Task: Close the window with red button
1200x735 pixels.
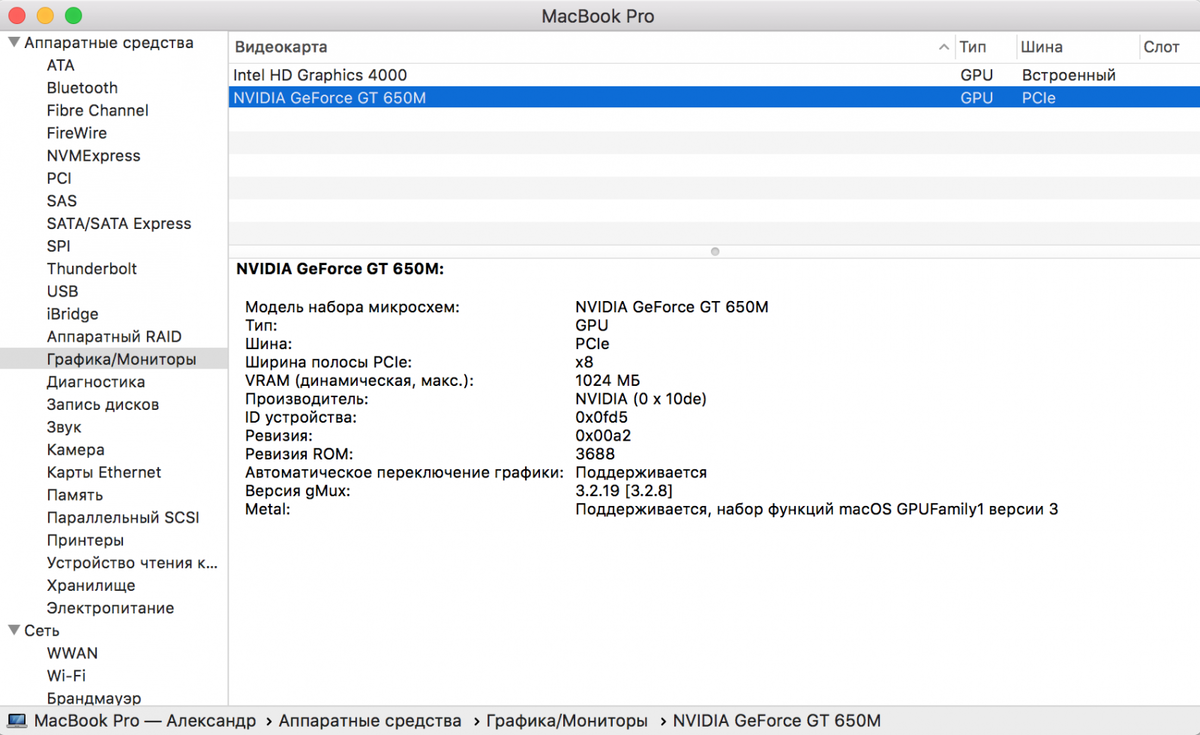Action: click(17, 16)
